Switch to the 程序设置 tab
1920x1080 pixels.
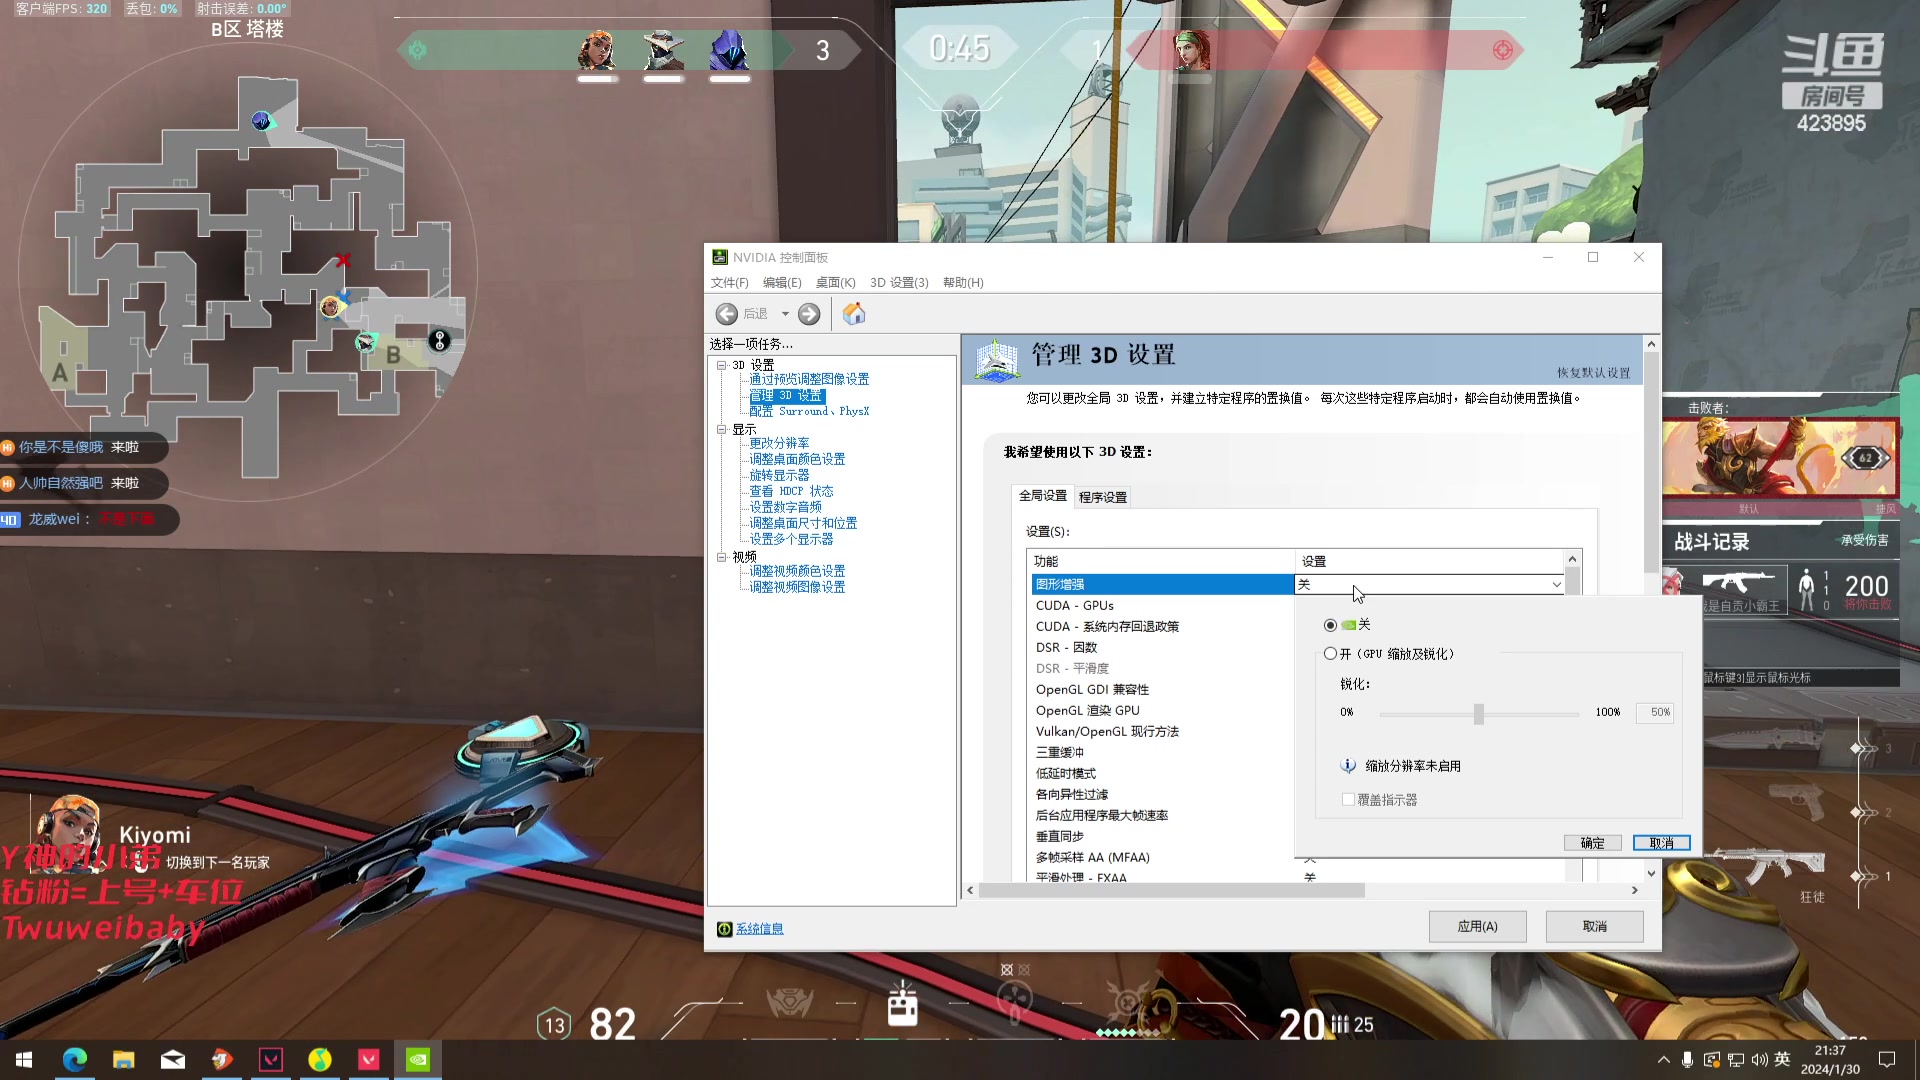coord(1103,497)
